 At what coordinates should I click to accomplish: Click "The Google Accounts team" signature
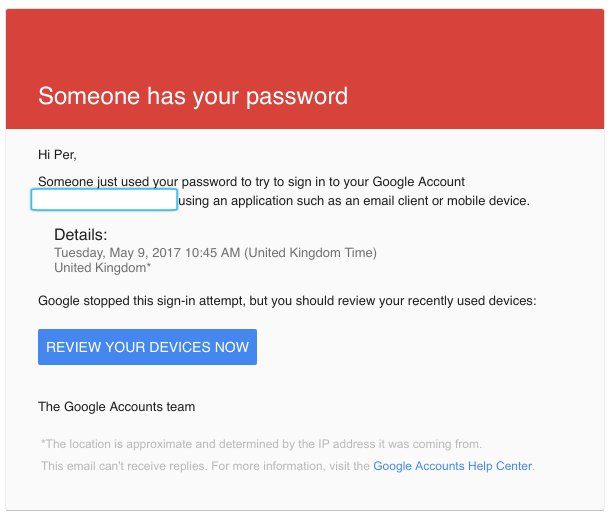point(116,407)
